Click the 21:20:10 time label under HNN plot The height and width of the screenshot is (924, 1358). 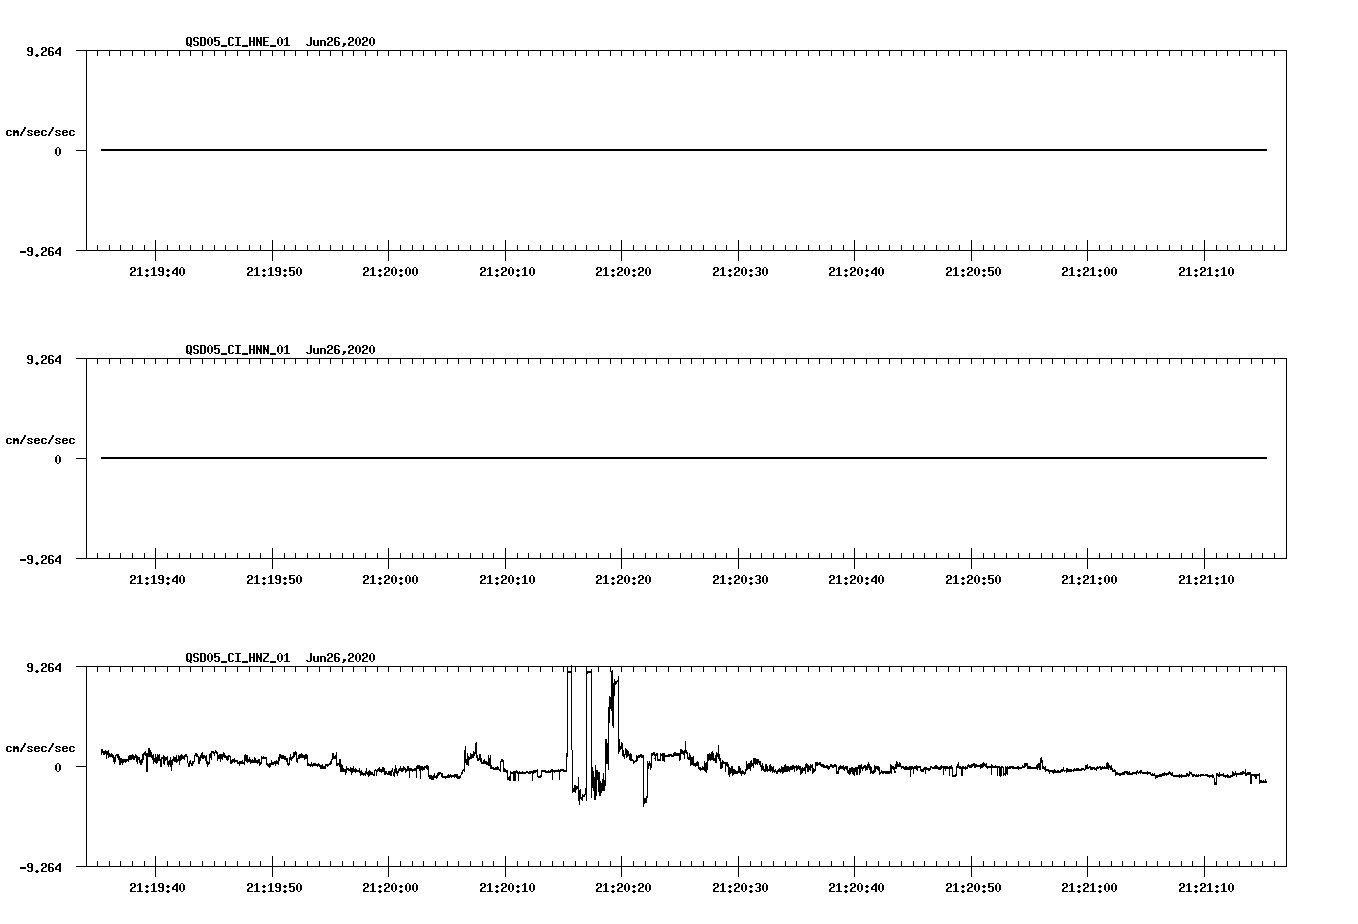pyautogui.click(x=507, y=580)
